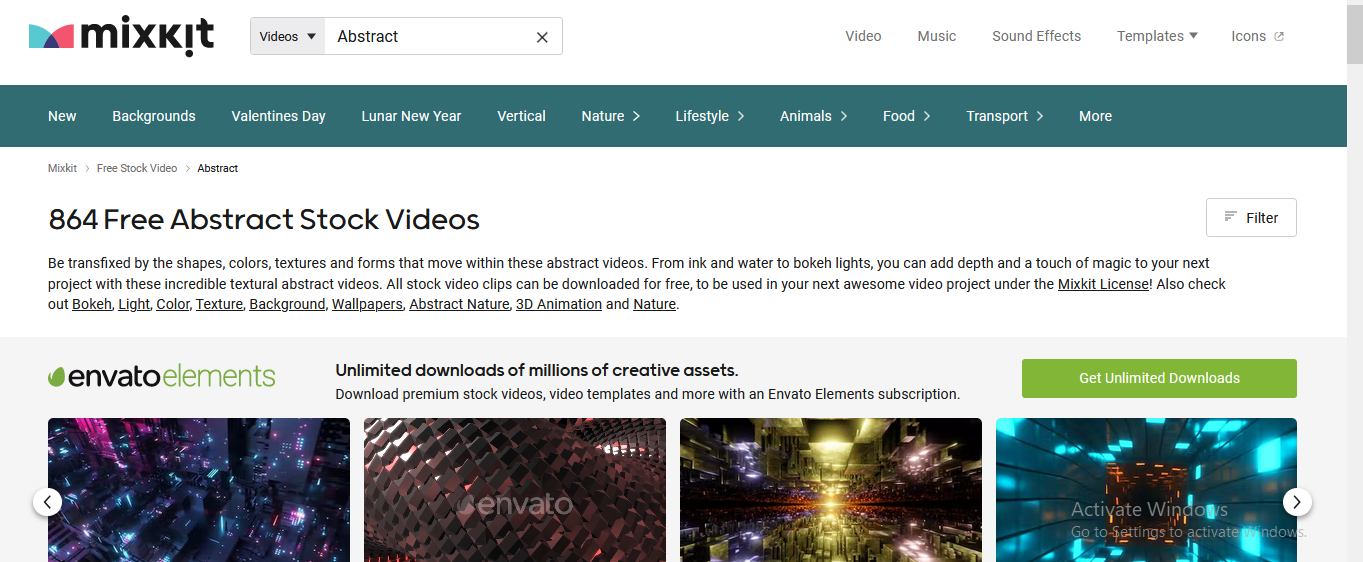Screen dimensions: 1363x562
Task: Clear the Abstract search text with X
Action: 542,37
